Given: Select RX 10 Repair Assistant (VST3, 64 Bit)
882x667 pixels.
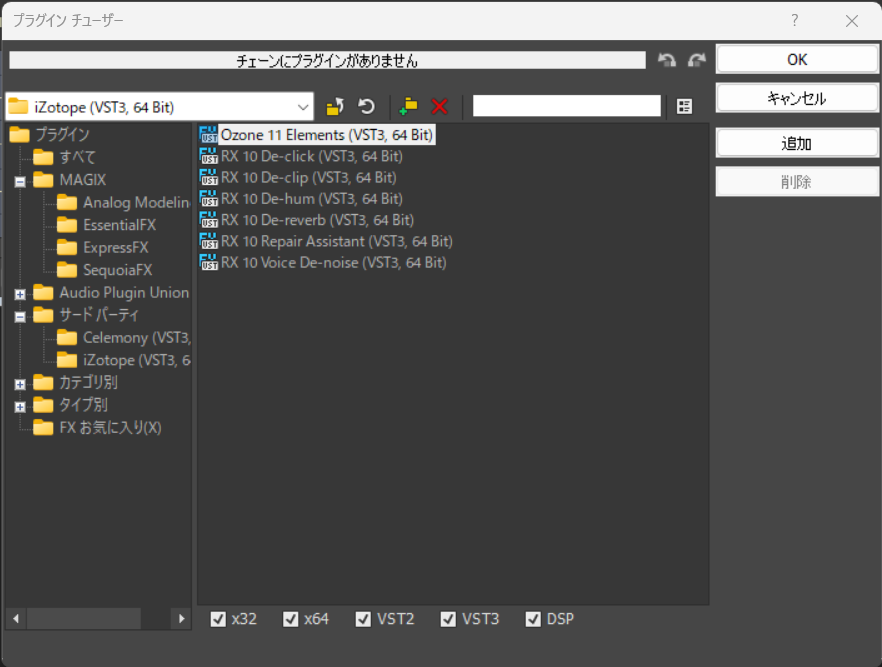Looking at the screenshot, I should coord(336,241).
